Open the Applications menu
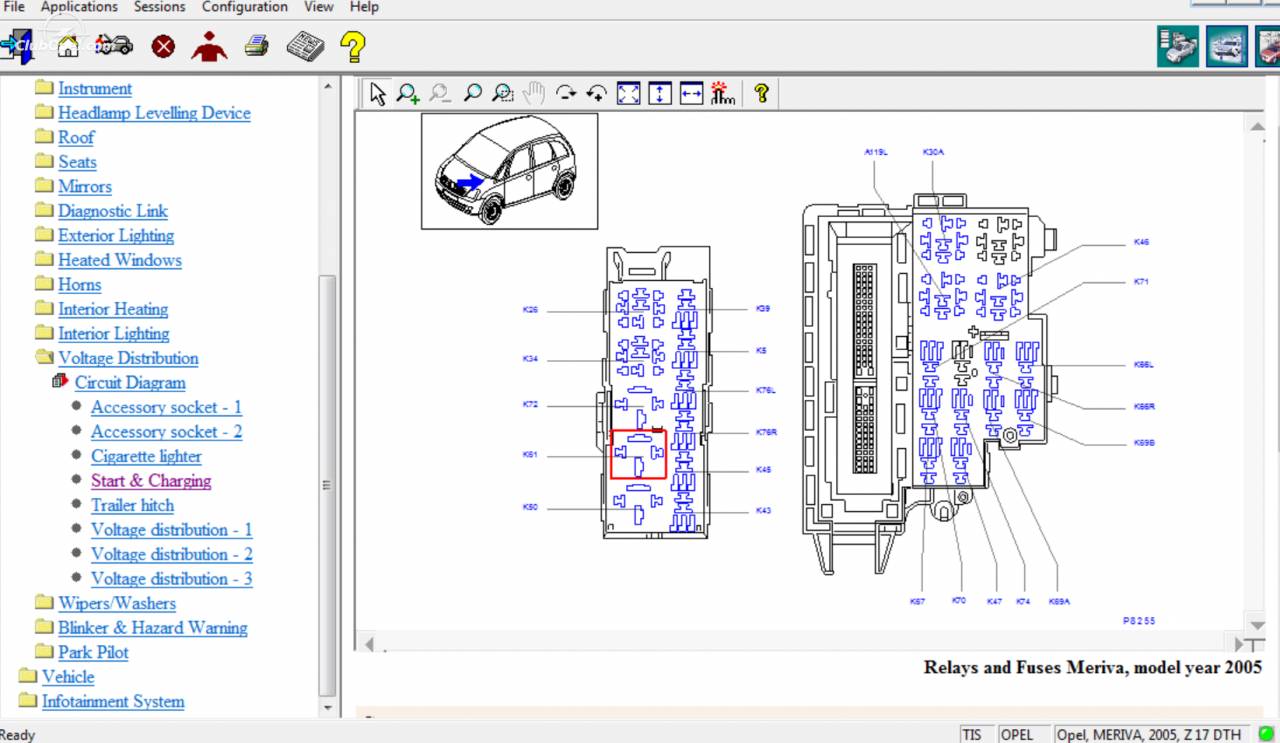 79,7
